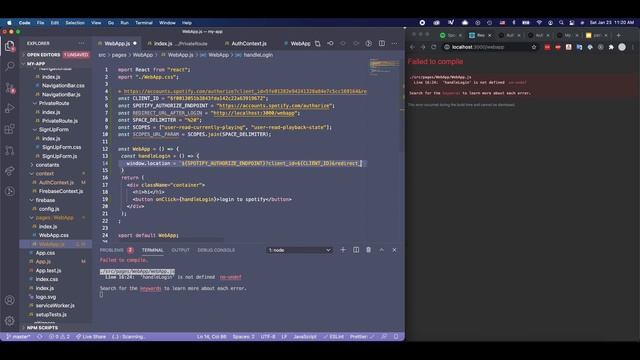Screen dimensions: 640x360
Task: Click browser back arrow
Action: [412, 47]
